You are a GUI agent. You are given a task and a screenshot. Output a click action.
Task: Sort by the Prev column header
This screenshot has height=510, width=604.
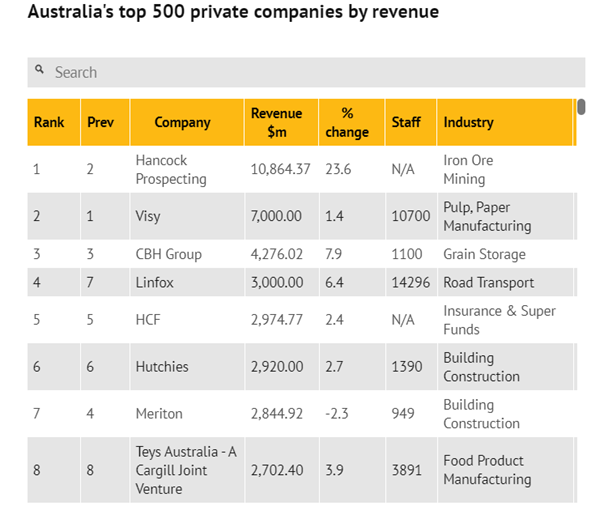(105, 122)
